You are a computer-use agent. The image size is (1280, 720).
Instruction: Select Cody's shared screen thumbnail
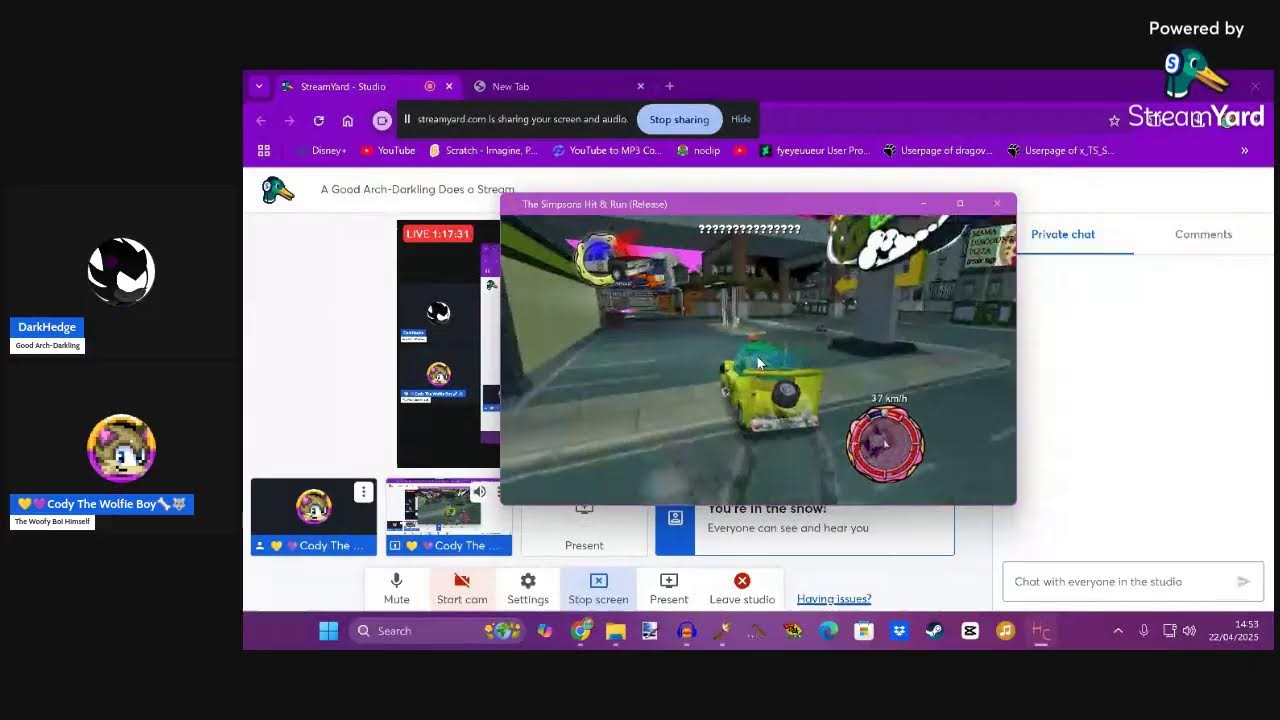(449, 517)
